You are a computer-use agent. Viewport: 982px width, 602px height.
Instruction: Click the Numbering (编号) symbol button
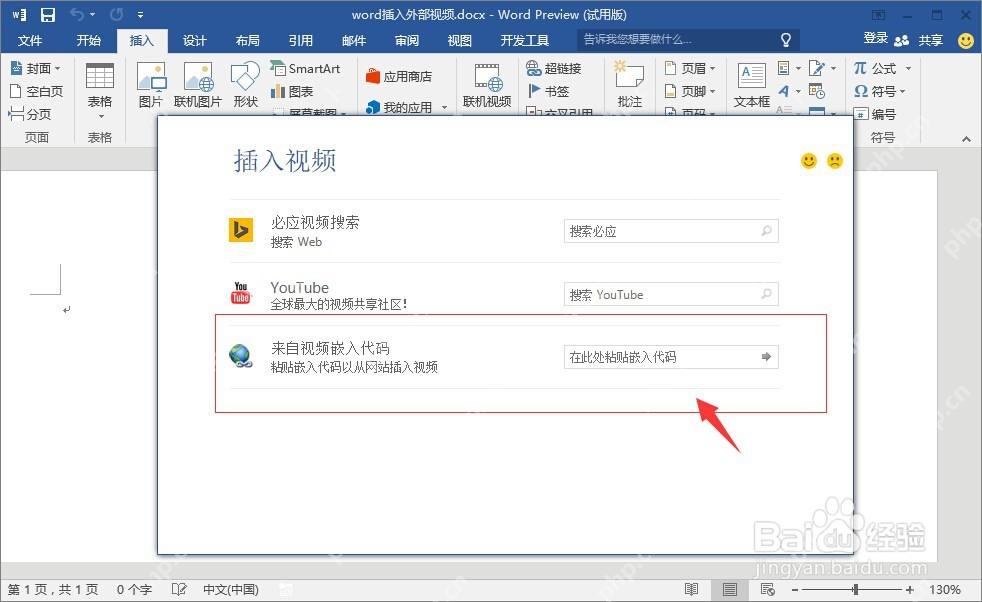click(x=876, y=114)
